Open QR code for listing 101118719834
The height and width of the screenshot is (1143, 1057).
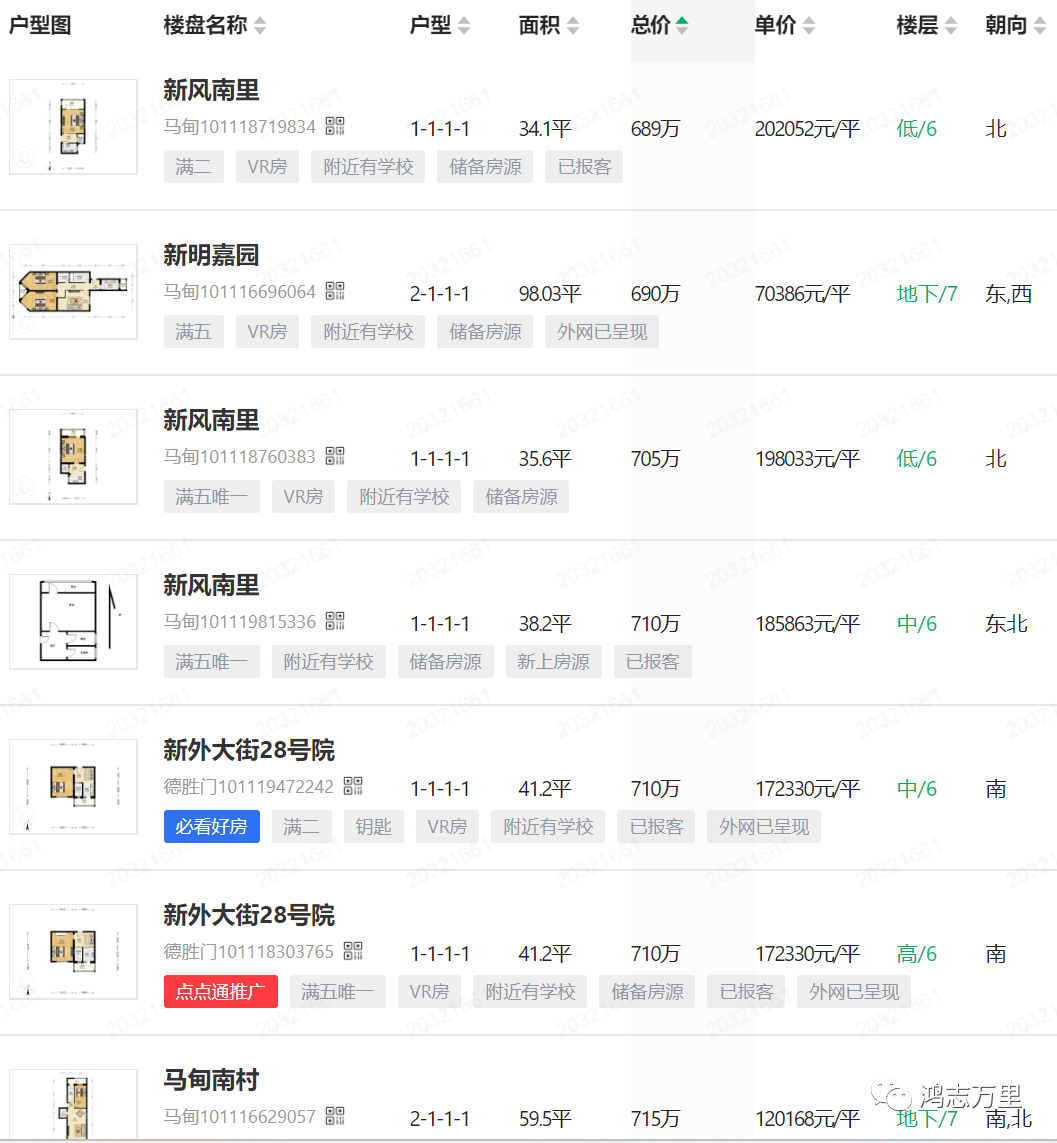coord(335,126)
